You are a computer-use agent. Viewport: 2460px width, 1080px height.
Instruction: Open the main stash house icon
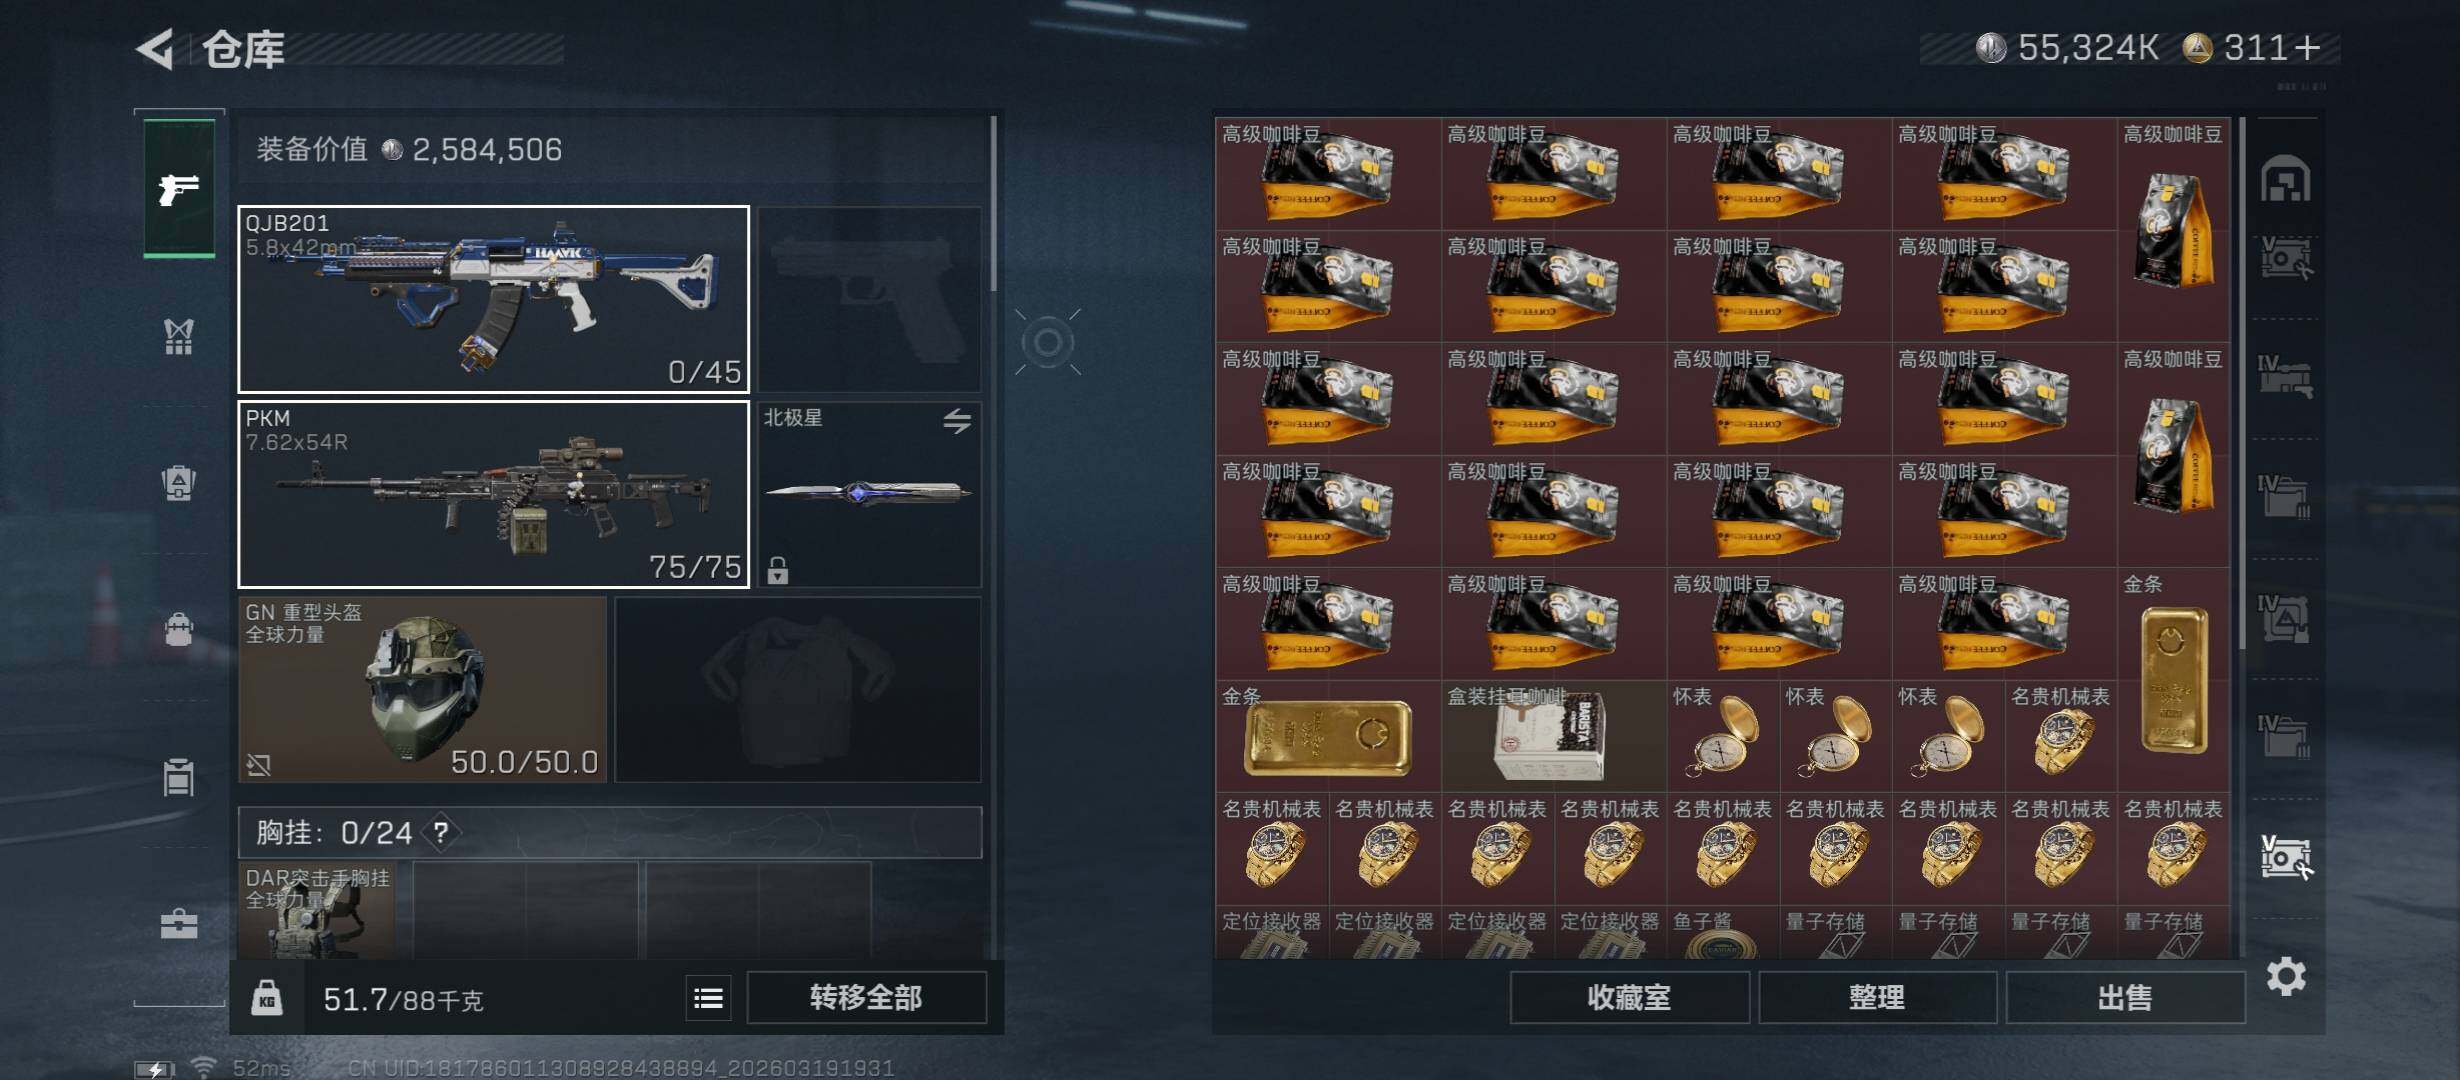pos(2286,179)
